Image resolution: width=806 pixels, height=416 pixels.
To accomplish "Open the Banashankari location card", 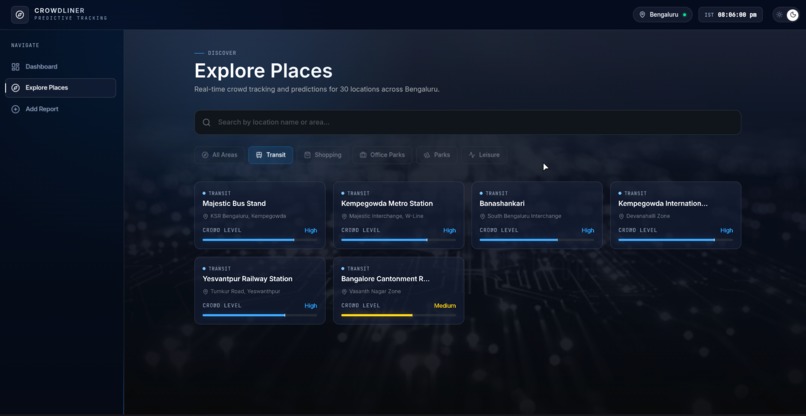I will [x=537, y=215].
